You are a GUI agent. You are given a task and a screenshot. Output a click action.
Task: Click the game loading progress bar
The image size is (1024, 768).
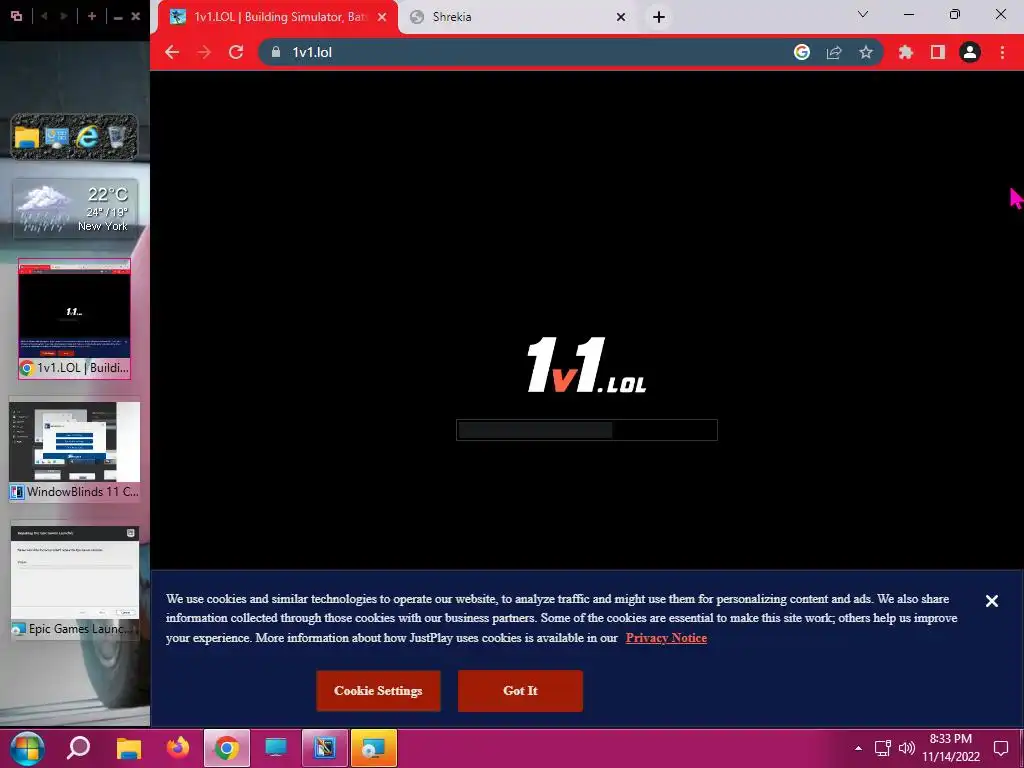point(586,430)
